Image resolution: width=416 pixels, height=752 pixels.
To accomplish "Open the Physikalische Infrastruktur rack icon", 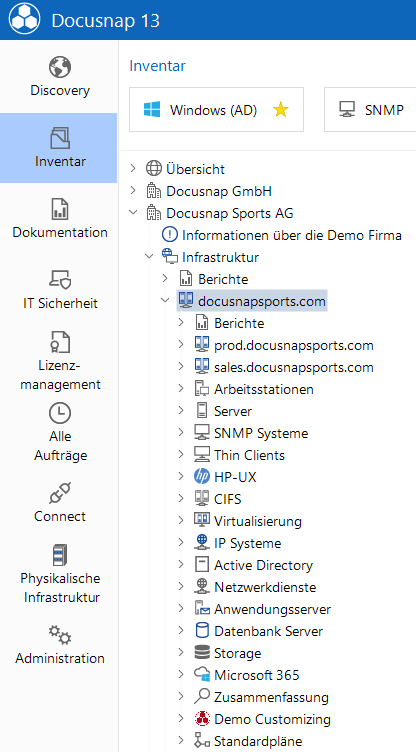I will tap(60, 555).
